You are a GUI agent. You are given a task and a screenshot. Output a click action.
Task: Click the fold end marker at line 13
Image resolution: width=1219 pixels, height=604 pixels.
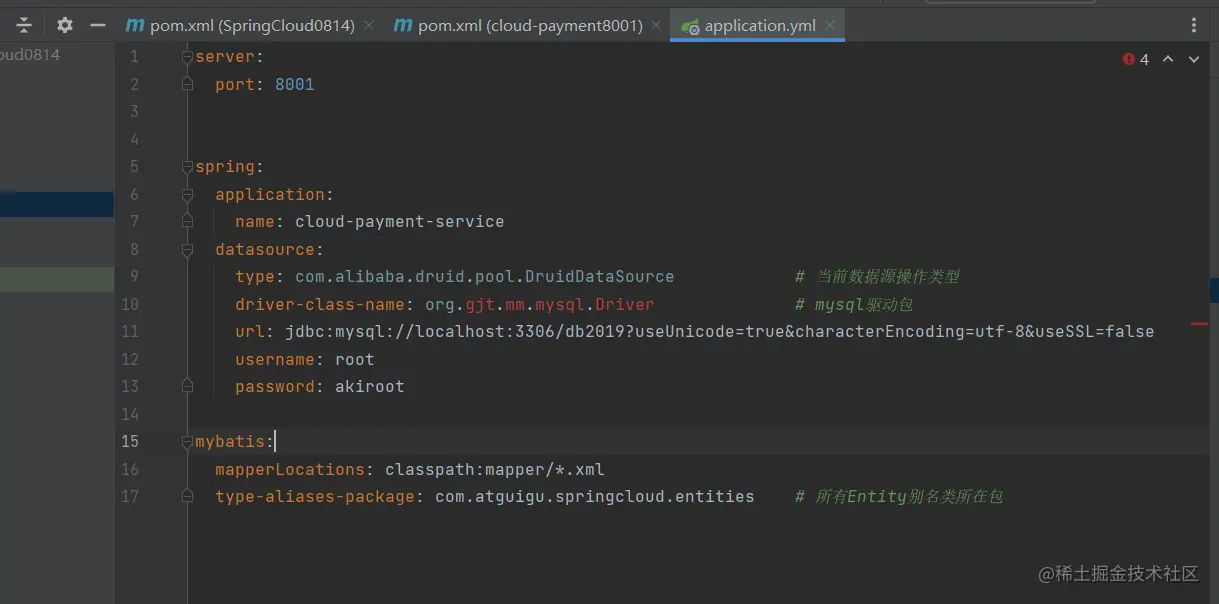[x=187, y=386]
